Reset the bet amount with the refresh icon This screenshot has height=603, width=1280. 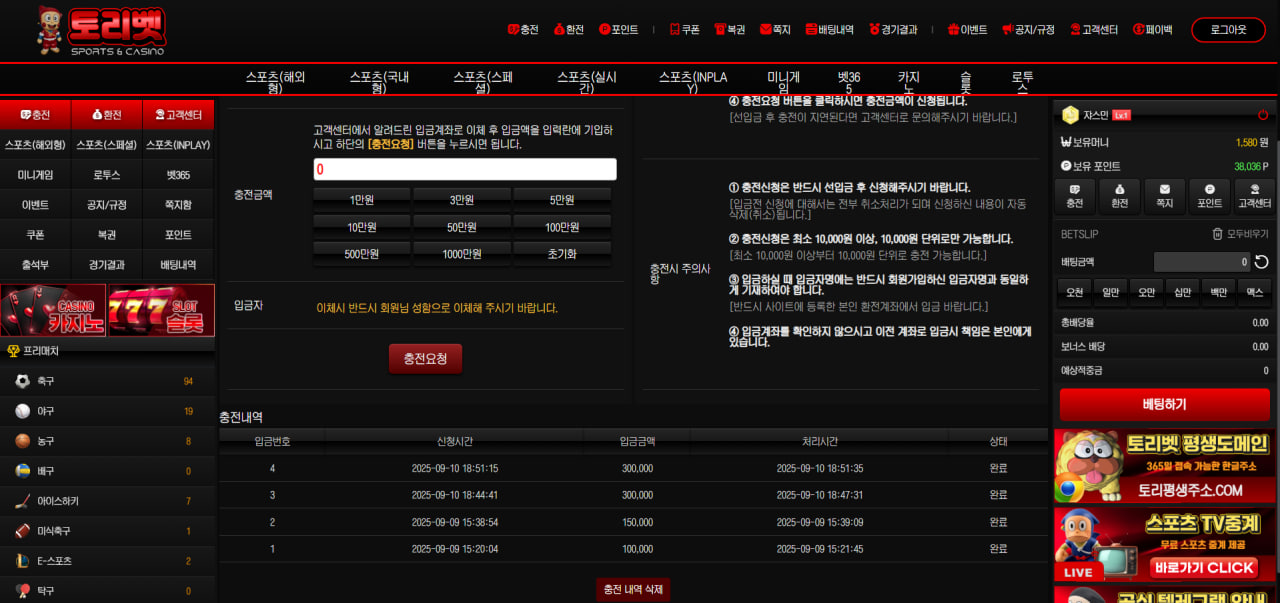pos(1262,262)
